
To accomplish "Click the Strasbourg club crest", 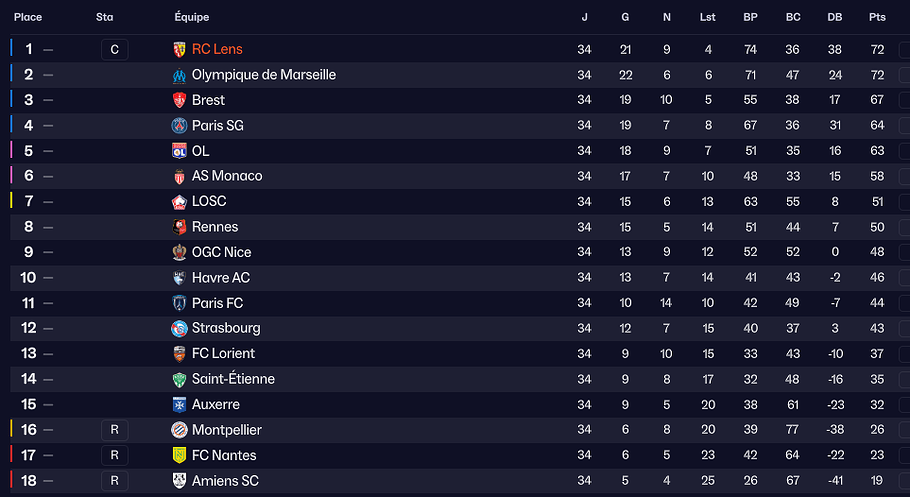I will (180, 328).
